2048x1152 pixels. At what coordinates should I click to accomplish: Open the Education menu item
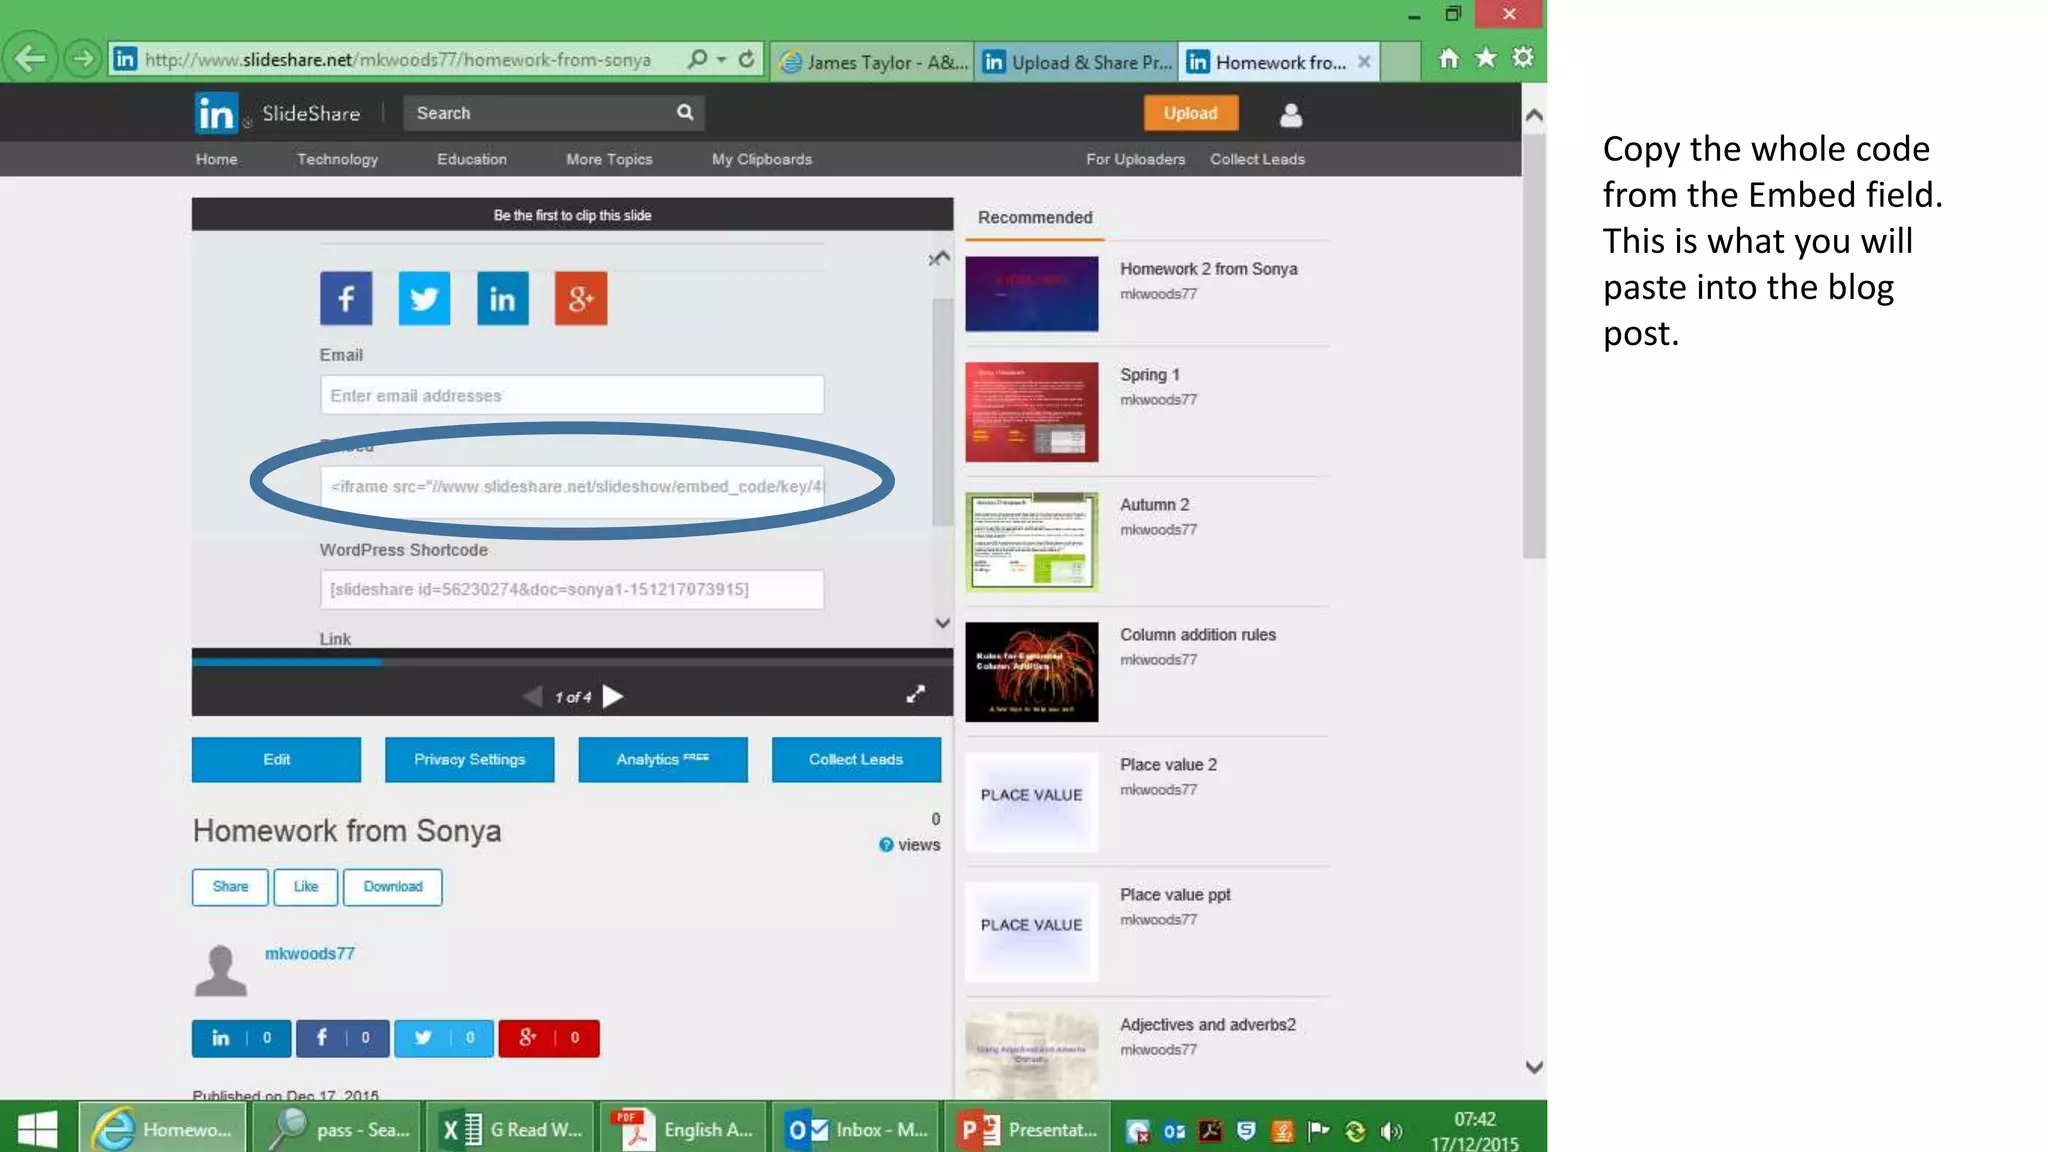click(x=471, y=160)
